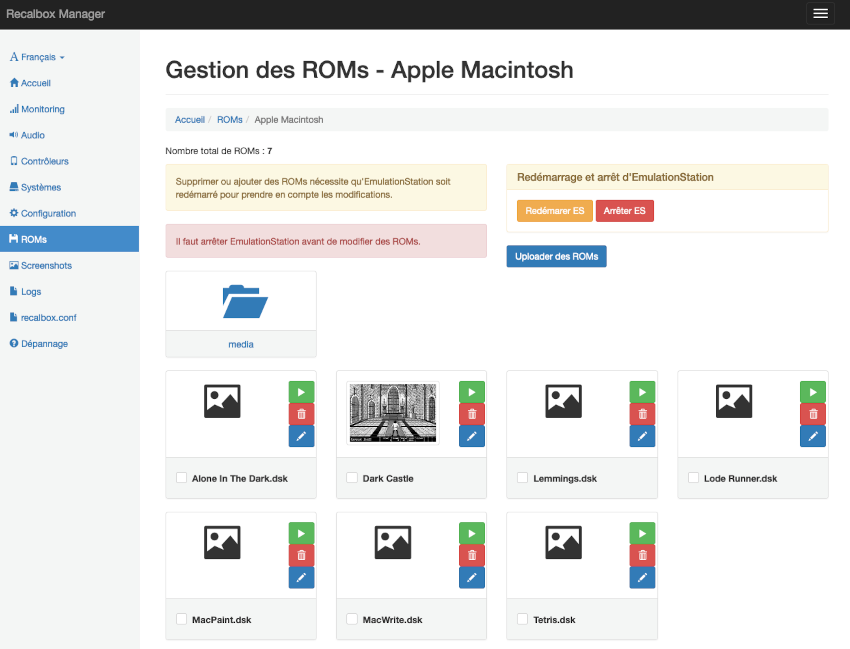
Task: Check the MacPaint.dsk checkbox
Action: 182,619
